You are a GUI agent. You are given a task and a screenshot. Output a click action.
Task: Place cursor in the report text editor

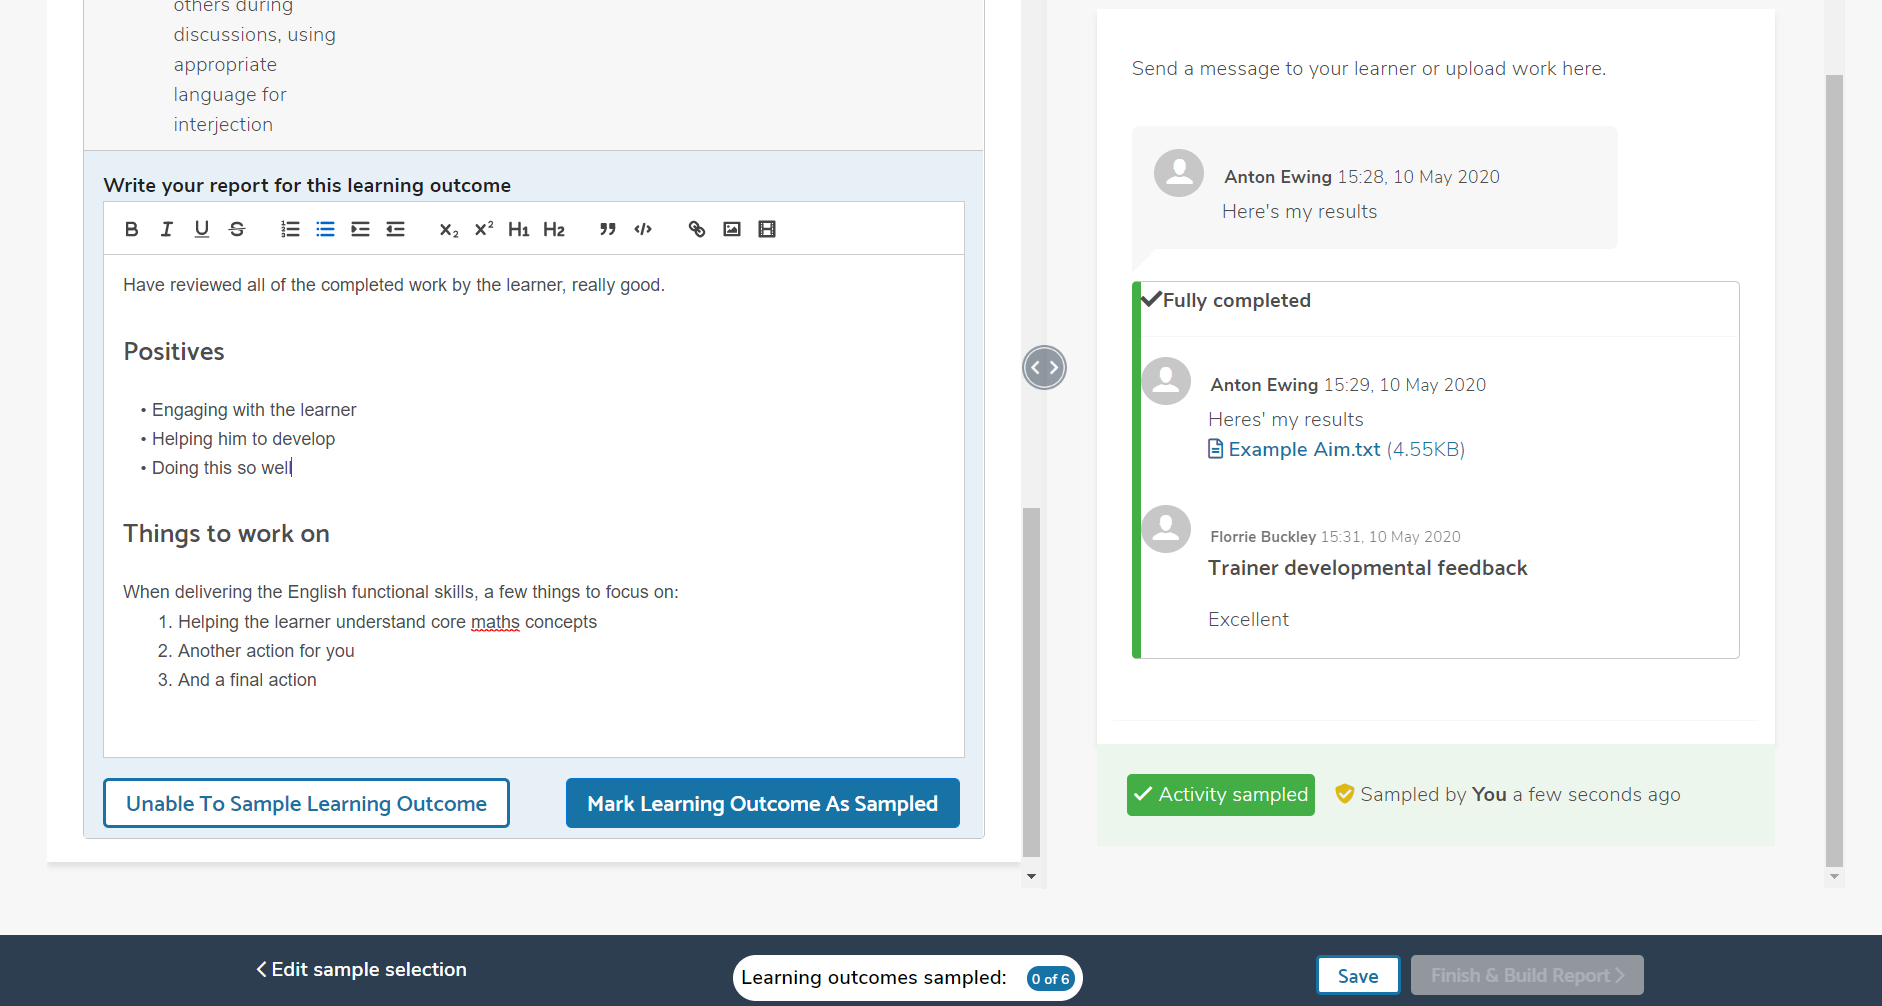click(534, 505)
